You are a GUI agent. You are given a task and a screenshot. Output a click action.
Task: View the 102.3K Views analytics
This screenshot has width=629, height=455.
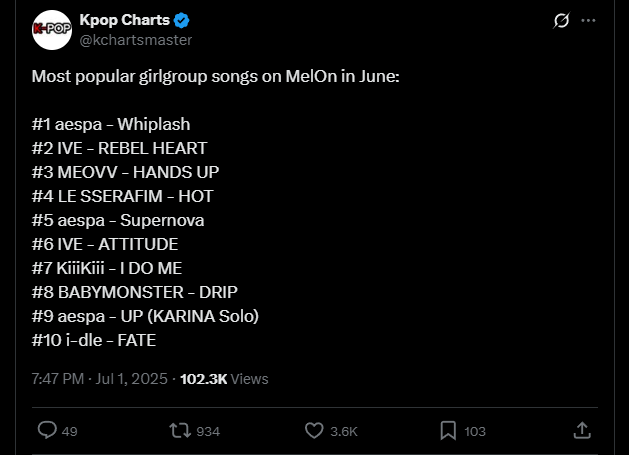coord(224,379)
